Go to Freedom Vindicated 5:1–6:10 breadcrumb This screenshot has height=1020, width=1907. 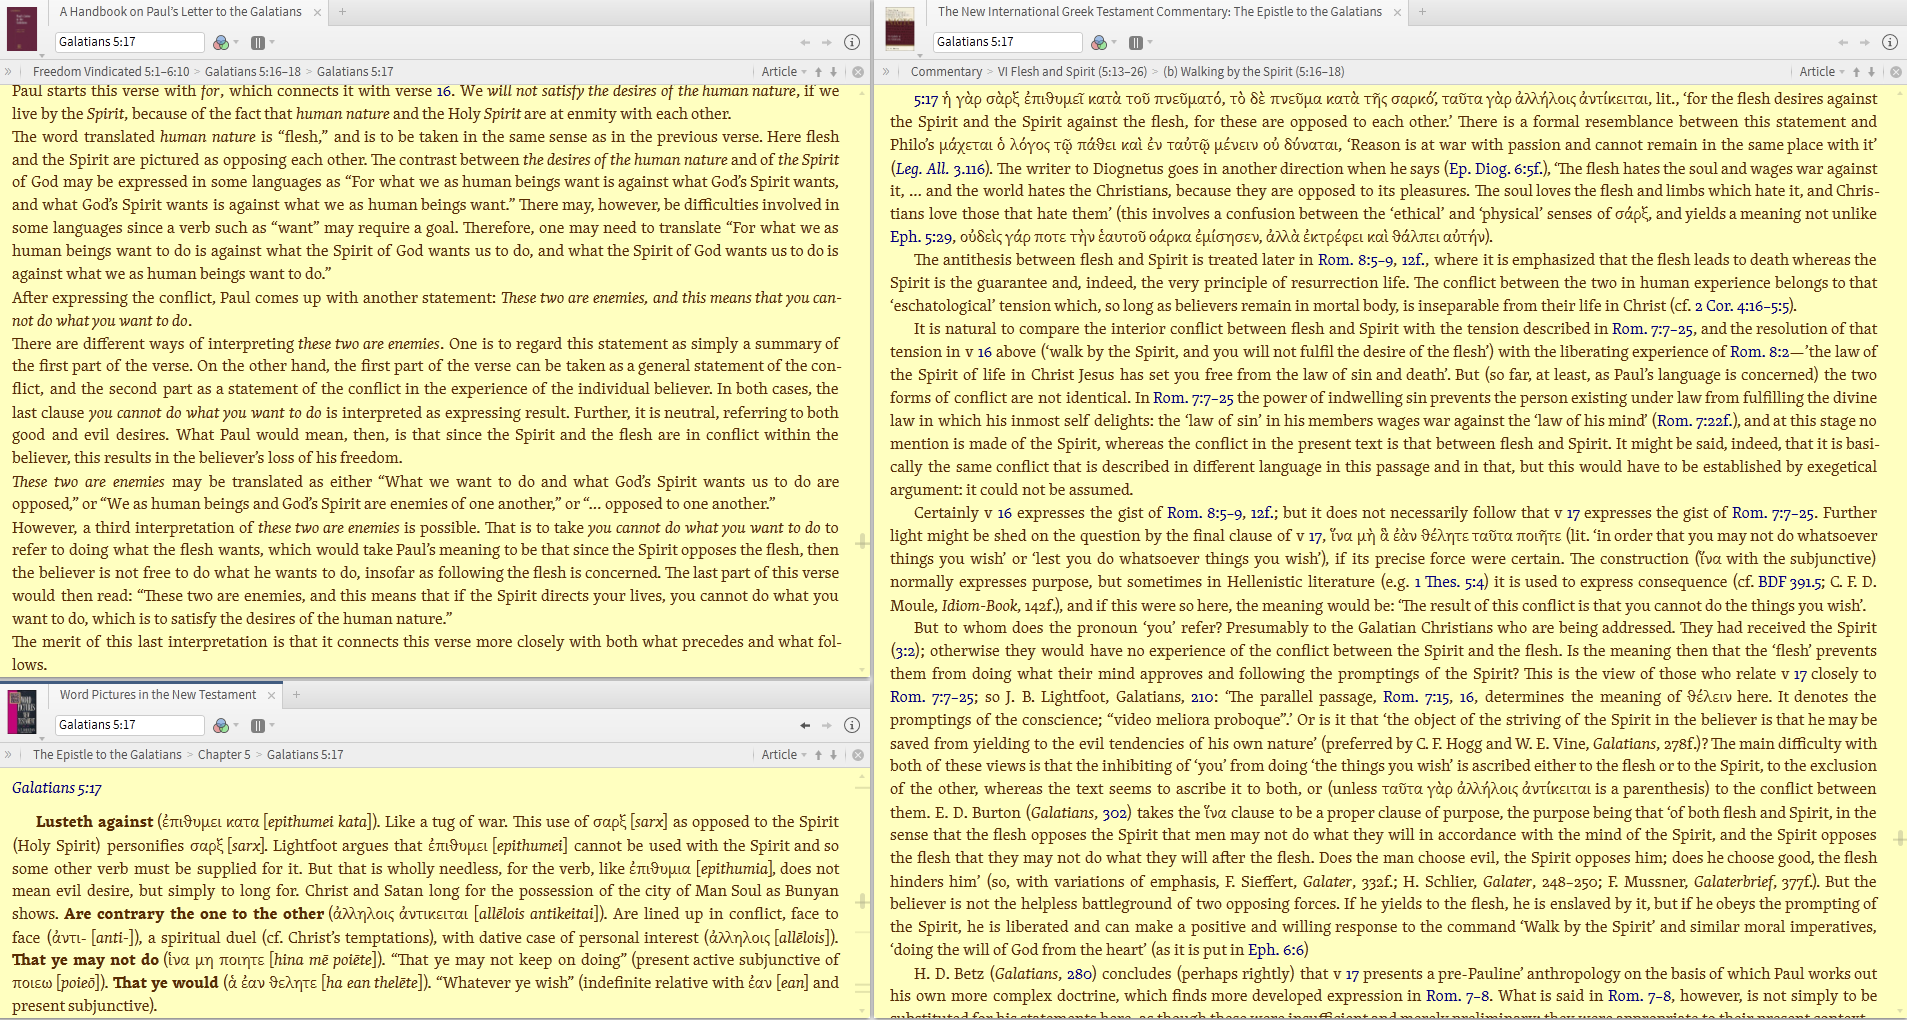click(x=111, y=72)
